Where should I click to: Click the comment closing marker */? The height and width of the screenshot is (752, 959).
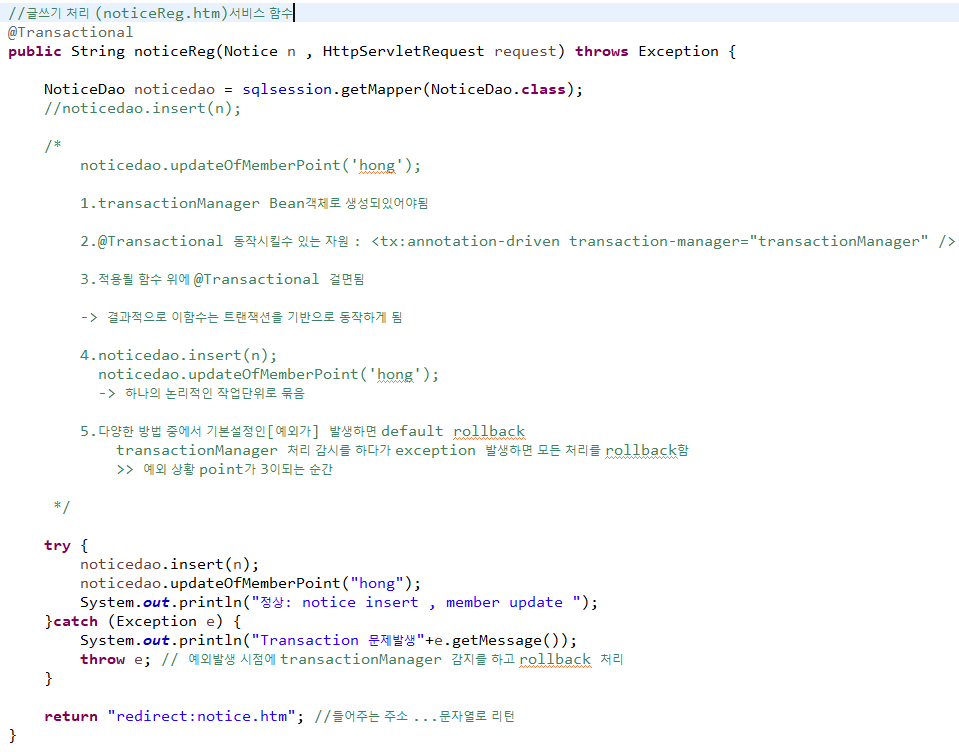coord(62,507)
